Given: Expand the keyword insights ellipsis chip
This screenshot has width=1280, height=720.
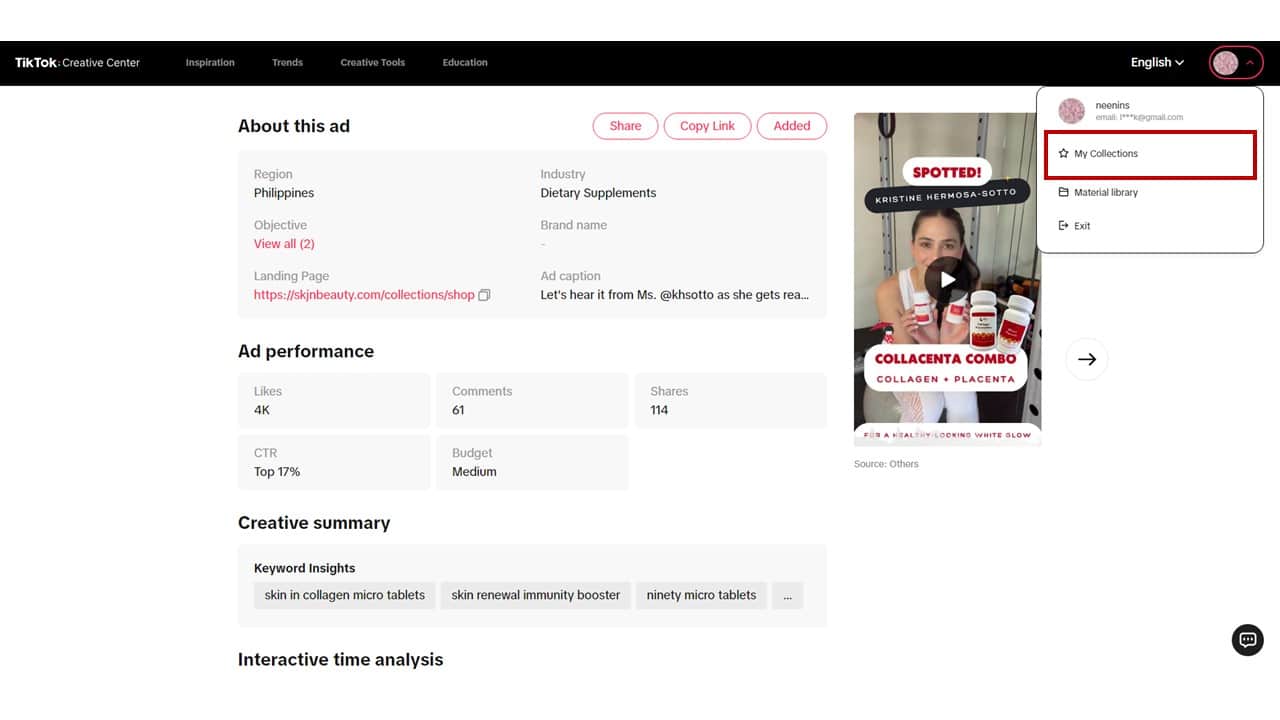Looking at the screenshot, I should click(787, 595).
